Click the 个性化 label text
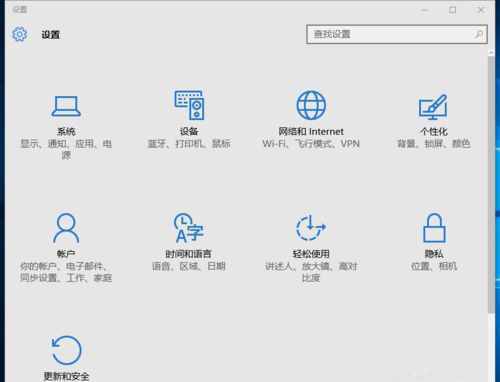The width and height of the screenshot is (500, 382). pos(434,131)
